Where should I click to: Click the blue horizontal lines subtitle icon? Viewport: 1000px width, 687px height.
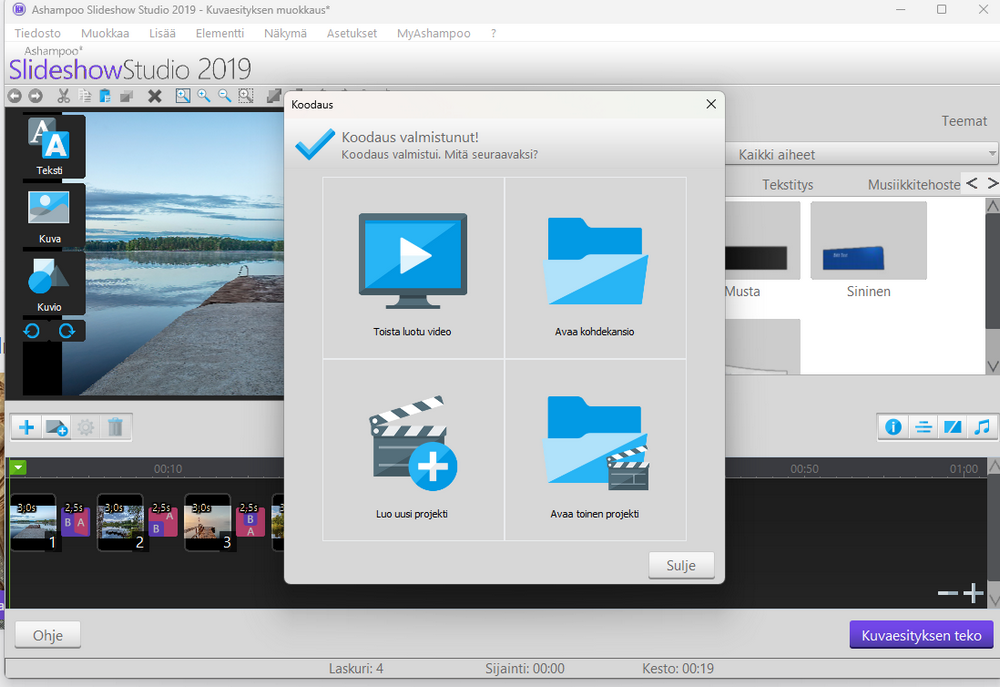(923, 427)
